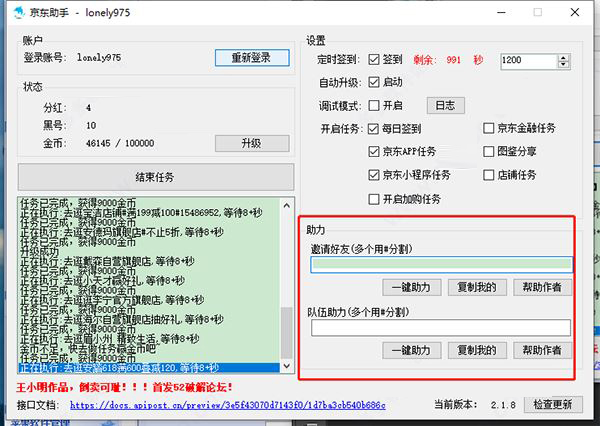
Task: Enable the 京东金融任务 checkbox
Action: 488,128
